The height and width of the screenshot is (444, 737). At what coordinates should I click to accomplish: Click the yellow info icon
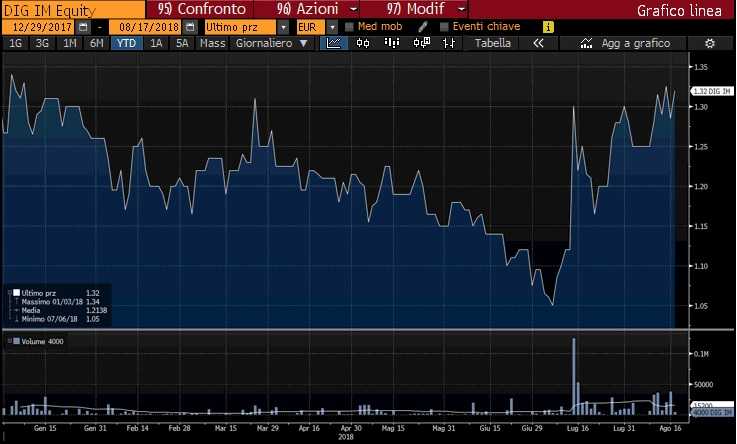click(x=548, y=27)
